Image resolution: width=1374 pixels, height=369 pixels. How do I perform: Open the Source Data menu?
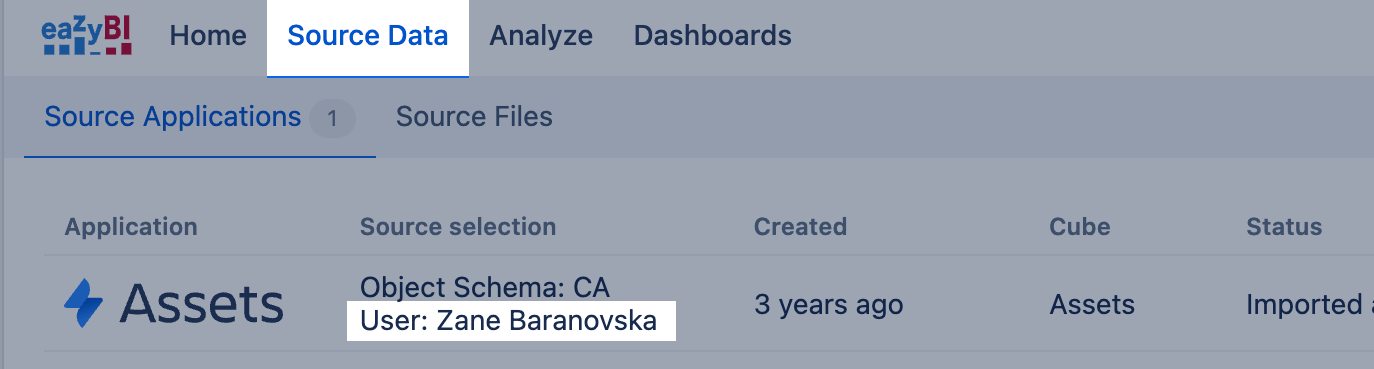click(368, 36)
